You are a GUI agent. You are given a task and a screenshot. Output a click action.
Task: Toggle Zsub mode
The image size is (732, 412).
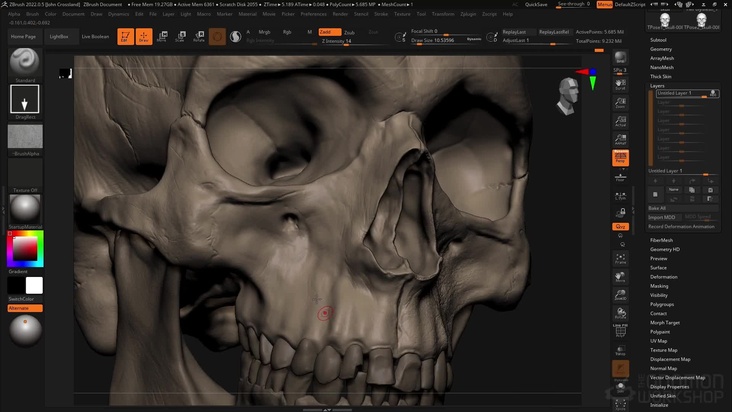349,32
